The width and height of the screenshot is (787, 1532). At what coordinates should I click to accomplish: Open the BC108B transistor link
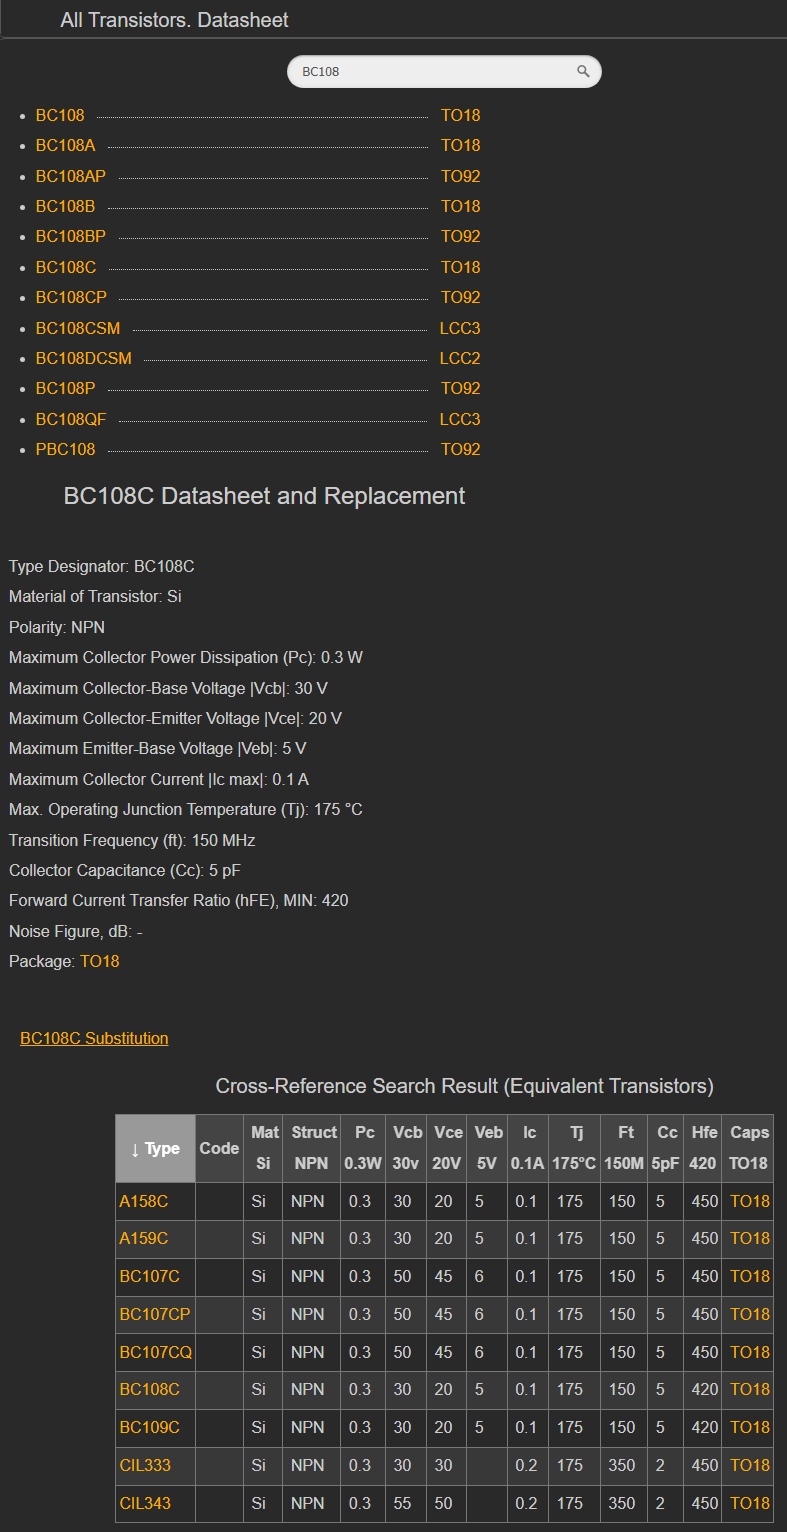coord(66,206)
